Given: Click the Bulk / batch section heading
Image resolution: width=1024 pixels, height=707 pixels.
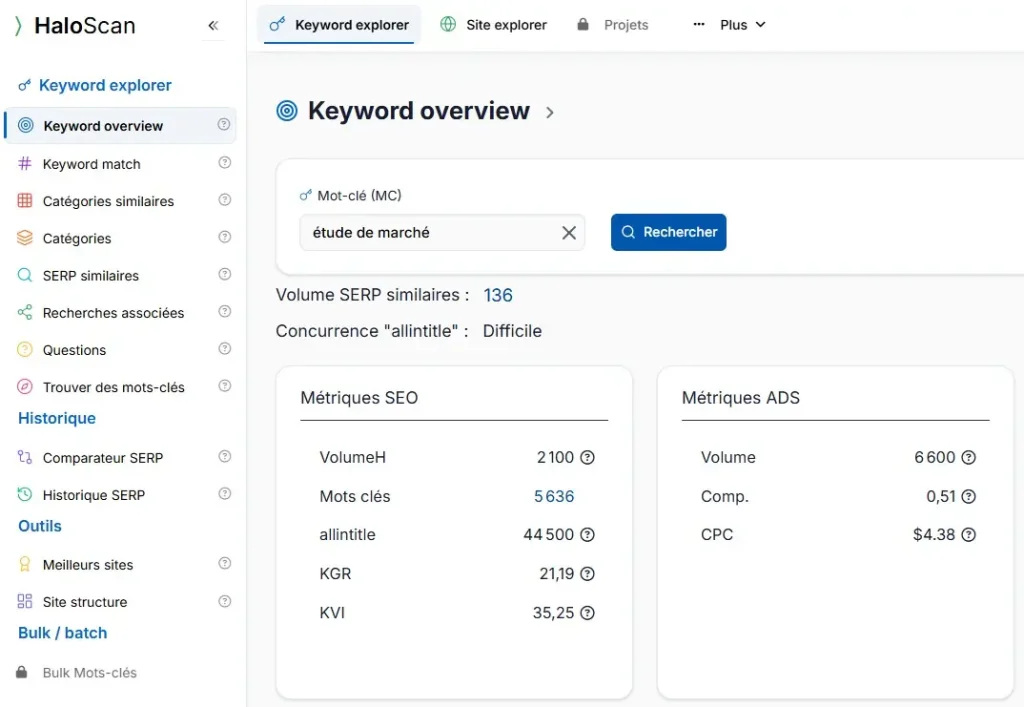Looking at the screenshot, I should 63,633.
